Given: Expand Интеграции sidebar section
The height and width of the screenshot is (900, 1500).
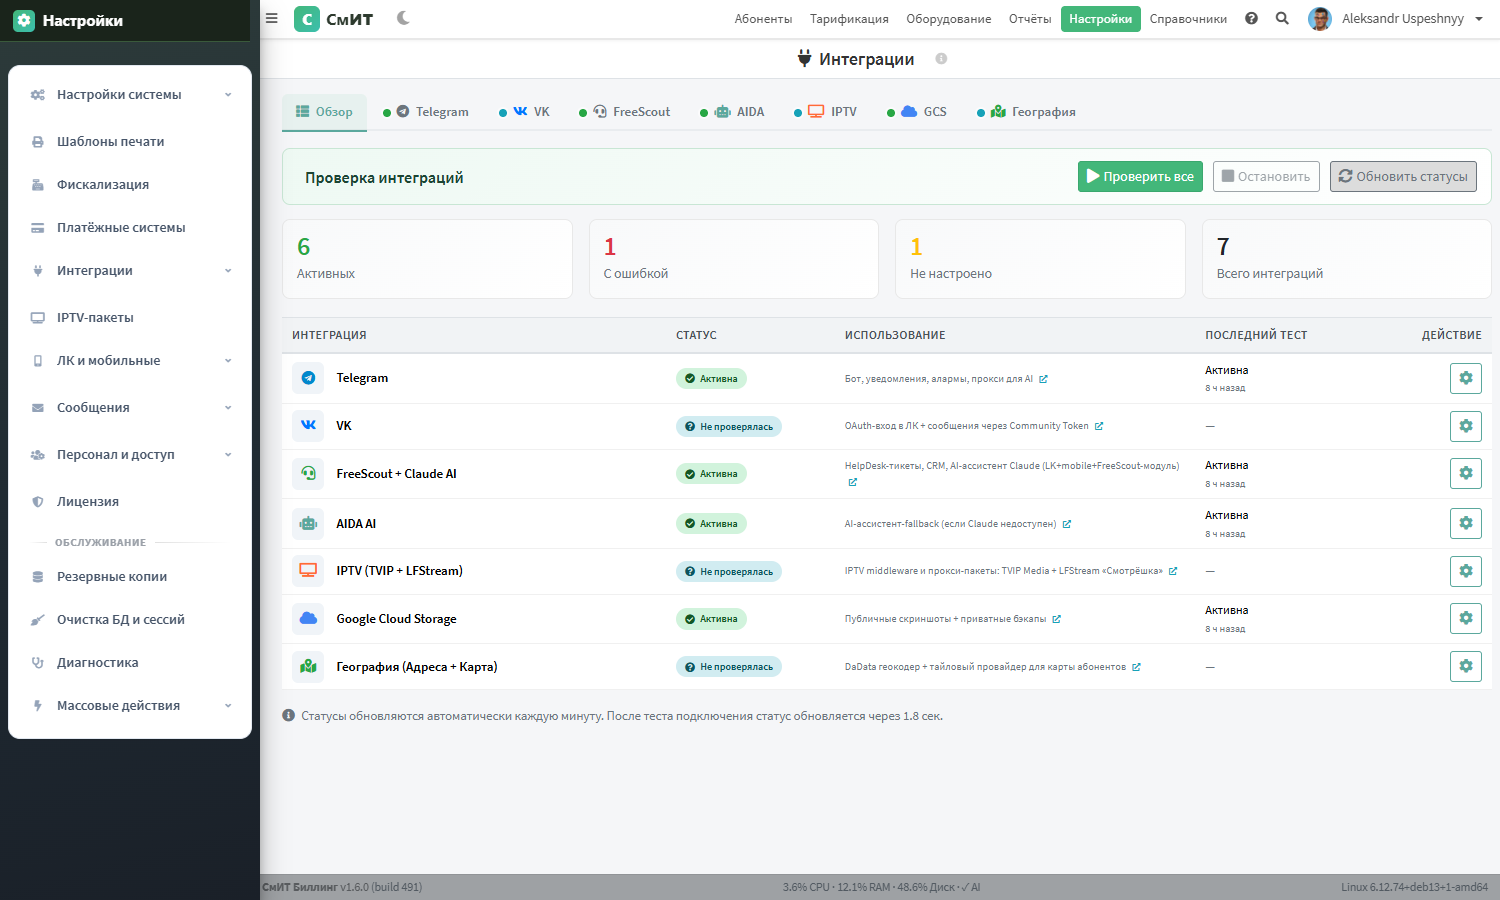Looking at the screenshot, I should coord(130,271).
